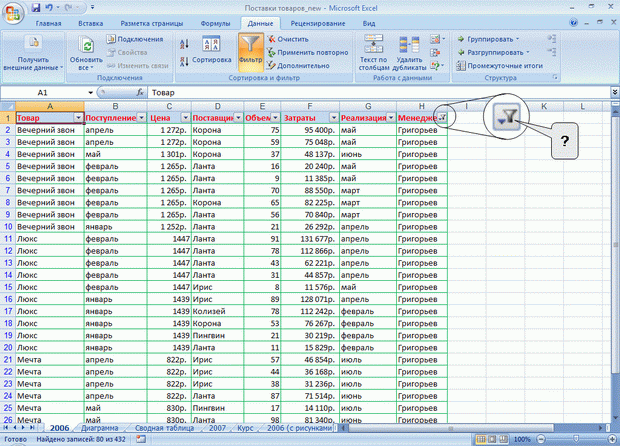Sort ascending with the А-Я icon
620x446 pixels.
click(x=184, y=44)
